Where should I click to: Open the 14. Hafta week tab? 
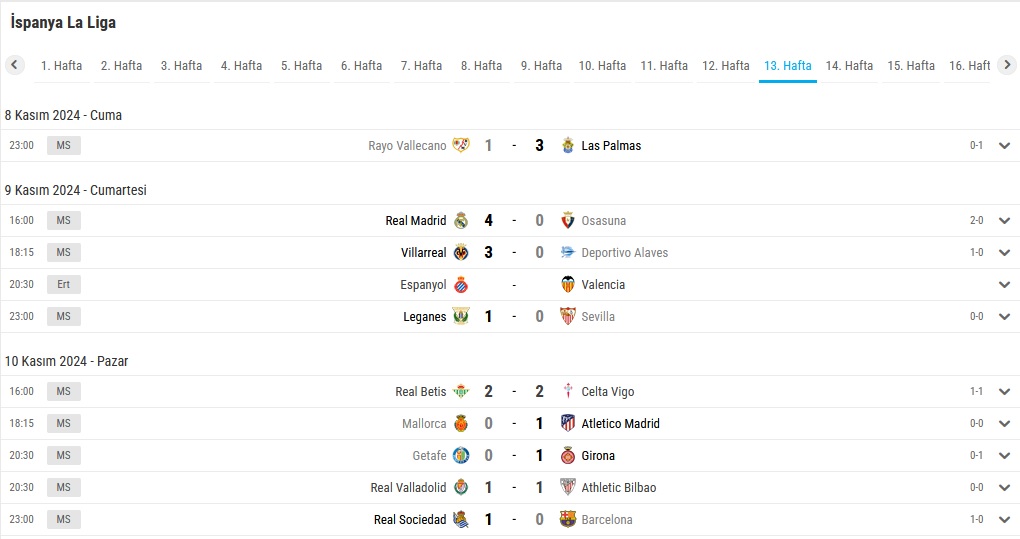click(849, 66)
